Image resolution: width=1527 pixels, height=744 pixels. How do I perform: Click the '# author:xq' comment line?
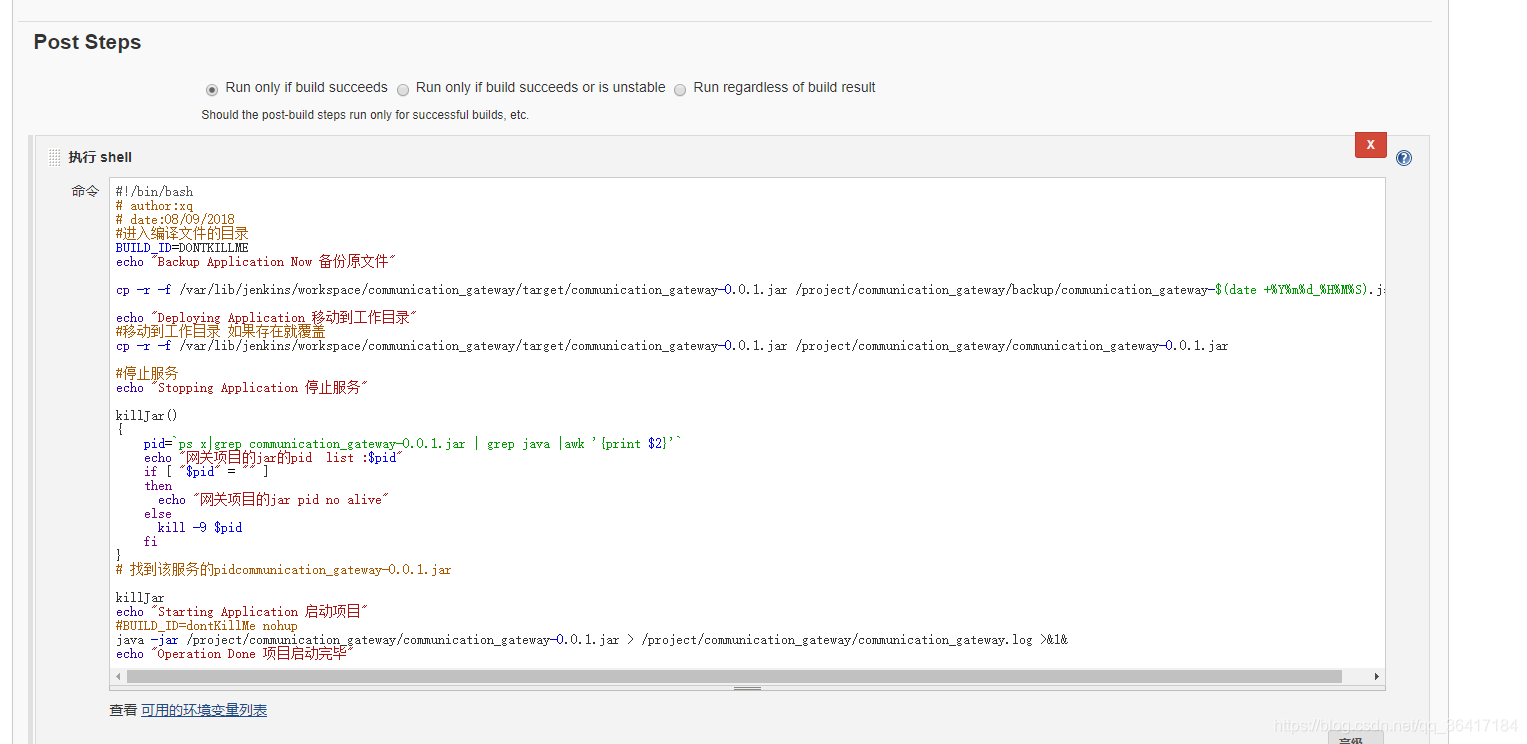coord(154,206)
